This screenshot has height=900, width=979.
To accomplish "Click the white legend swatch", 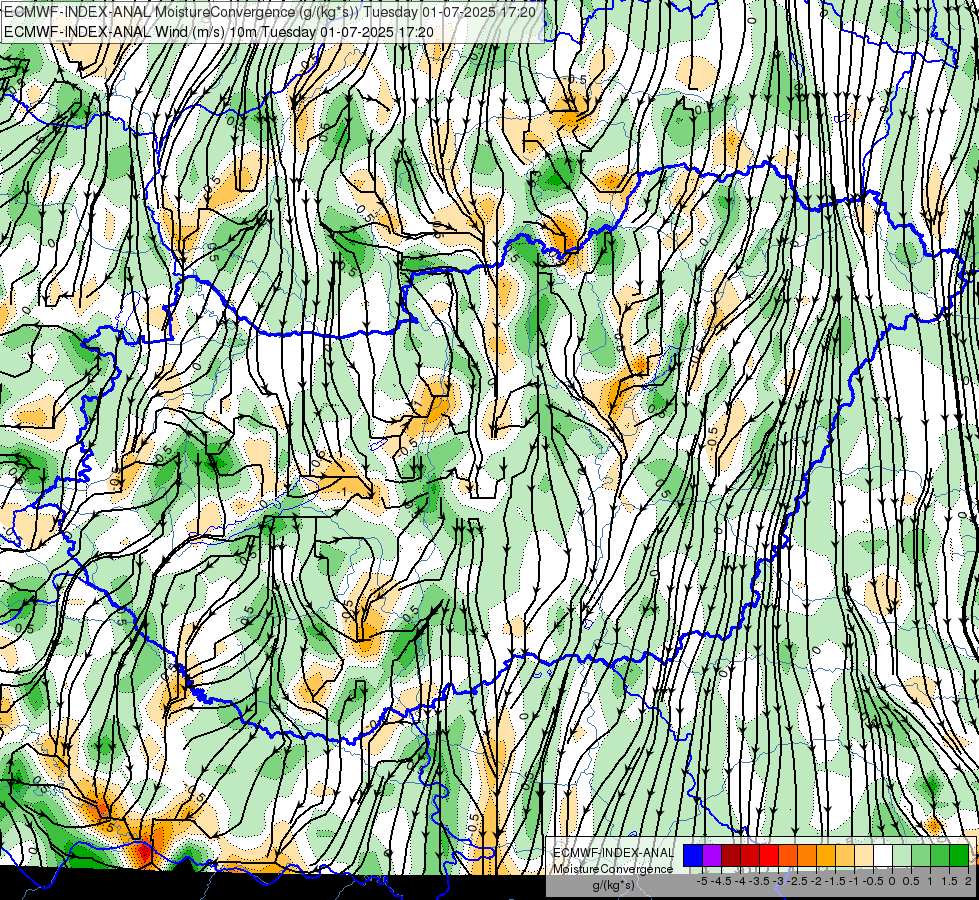I will tap(883, 856).
